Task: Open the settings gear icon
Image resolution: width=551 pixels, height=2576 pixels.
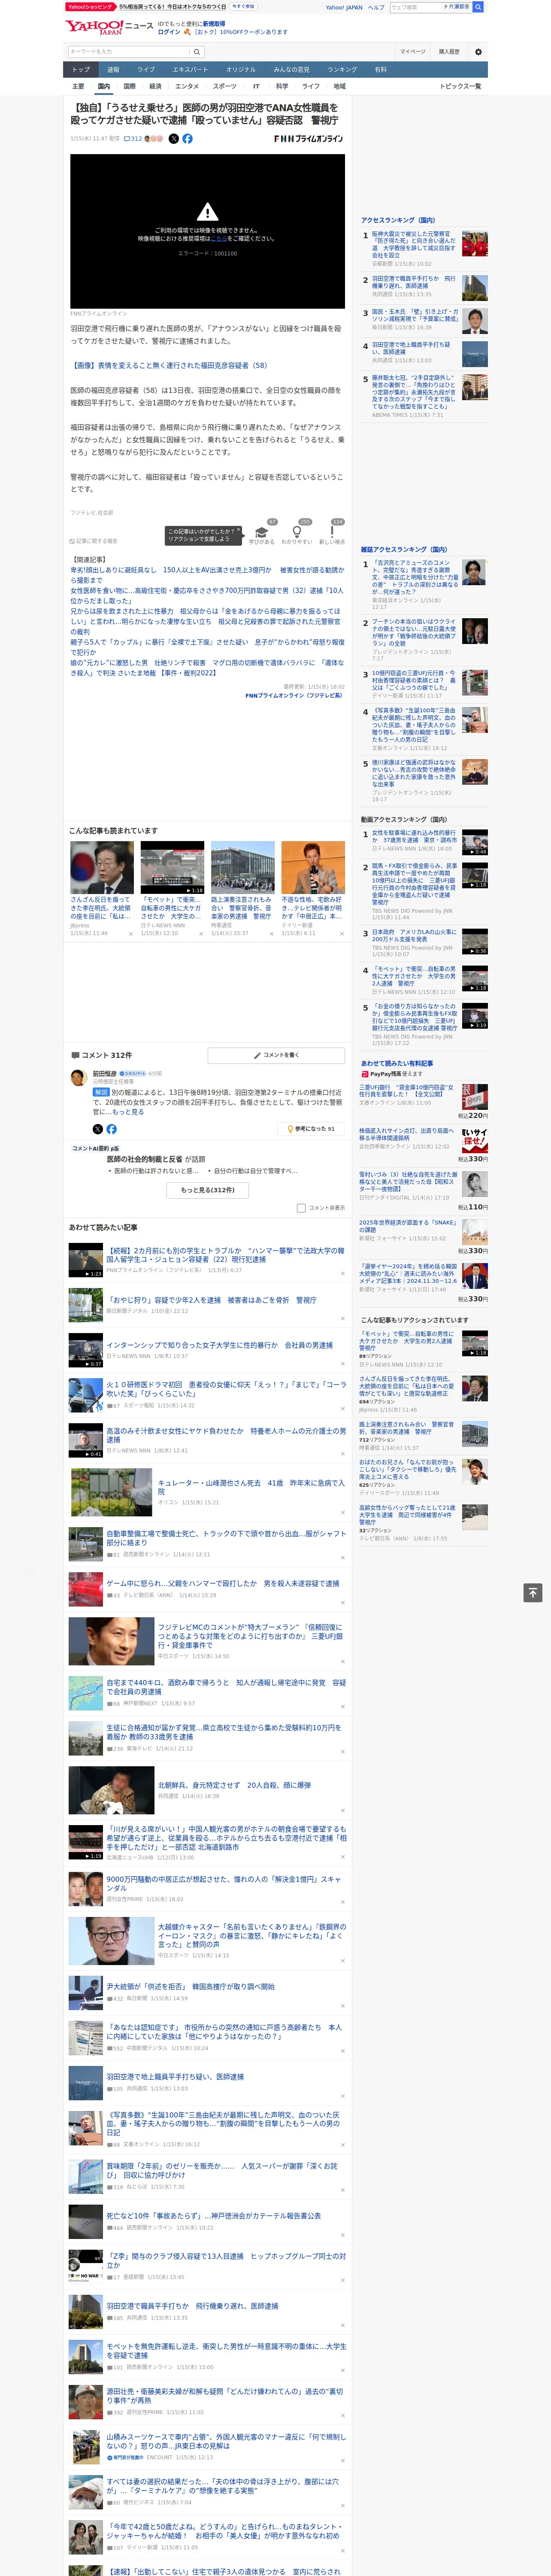Action: 477,52
